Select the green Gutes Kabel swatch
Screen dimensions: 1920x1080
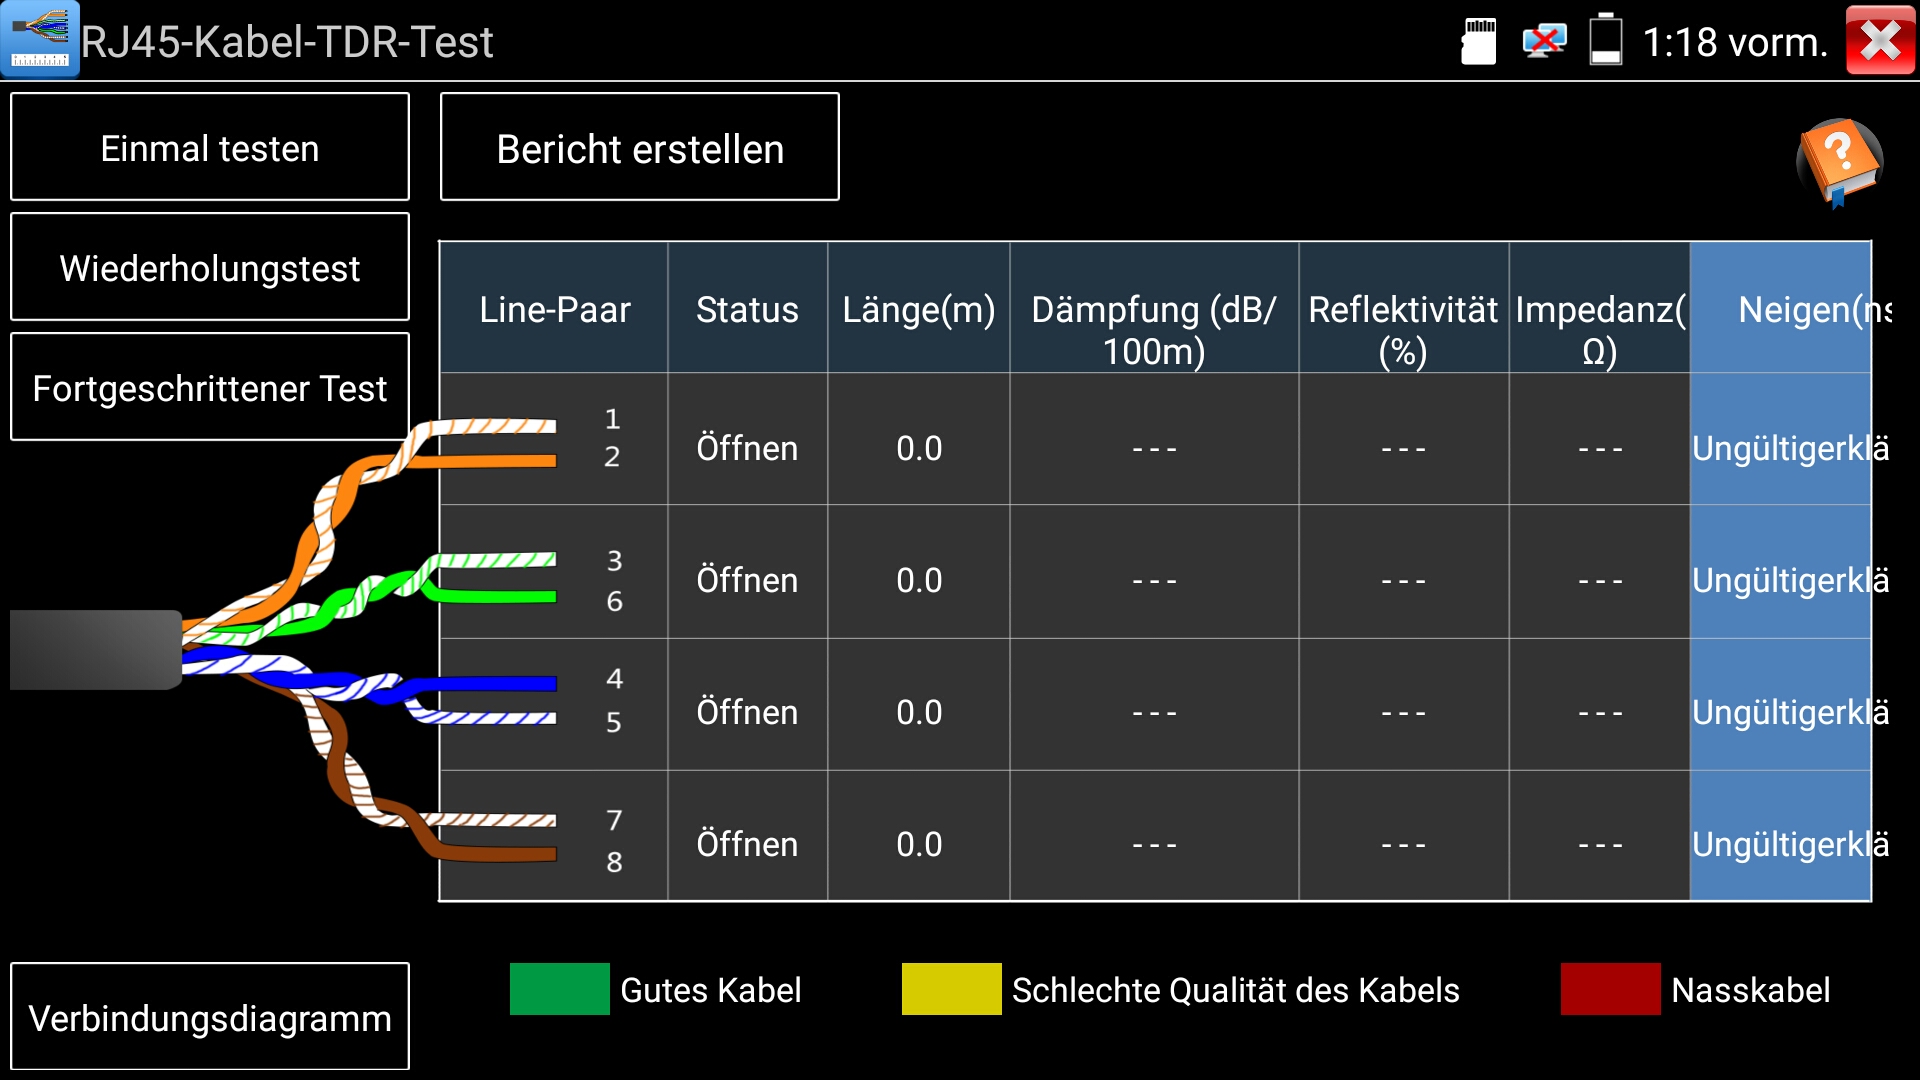[559, 990]
